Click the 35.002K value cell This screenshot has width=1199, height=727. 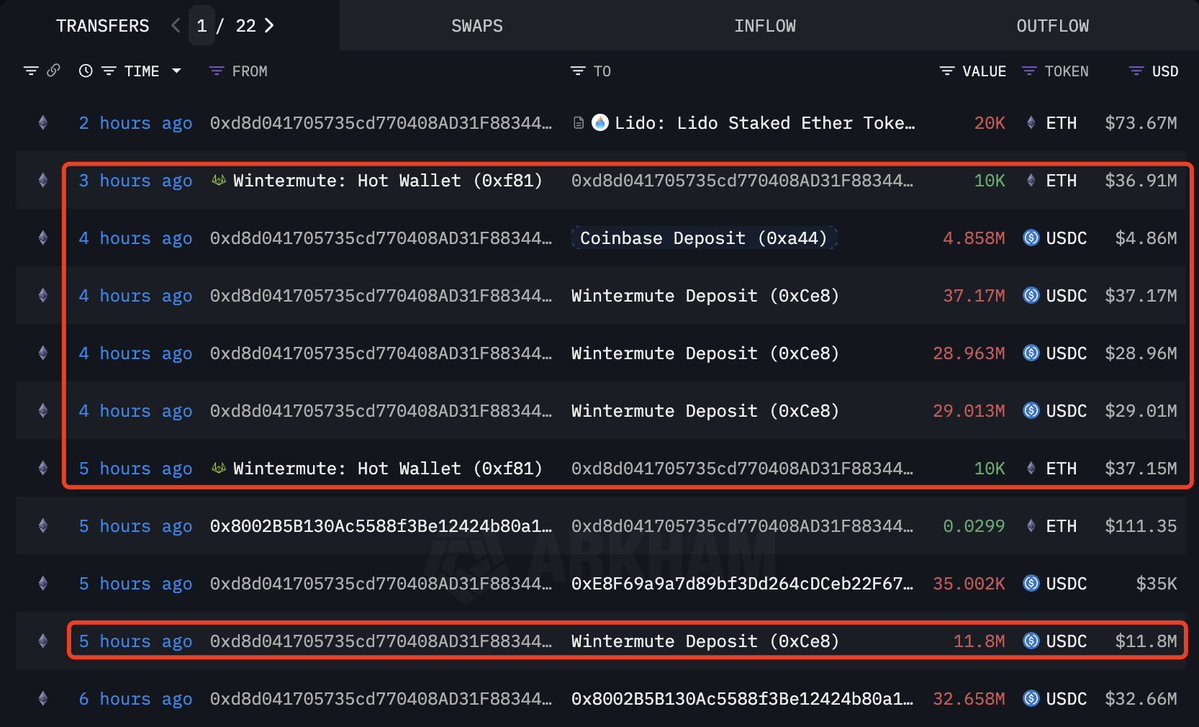[x=969, y=583]
